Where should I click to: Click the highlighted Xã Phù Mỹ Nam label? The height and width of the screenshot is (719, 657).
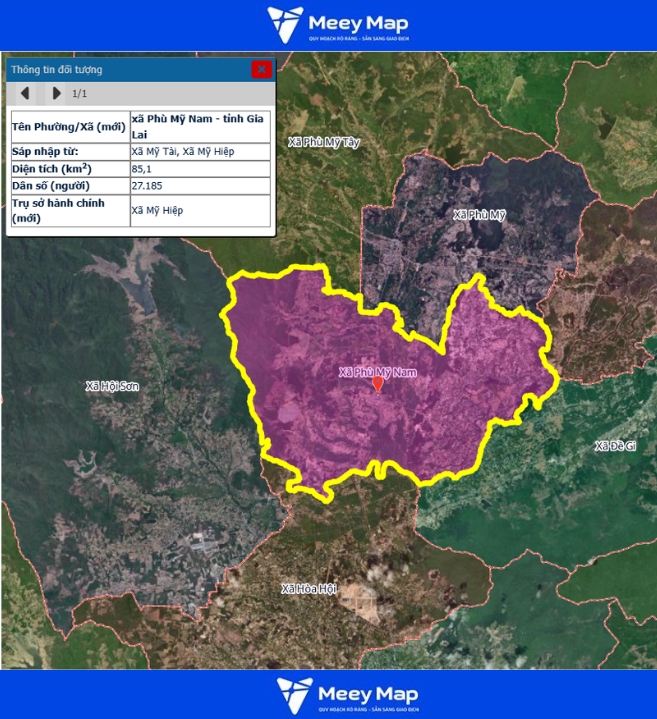point(377,371)
